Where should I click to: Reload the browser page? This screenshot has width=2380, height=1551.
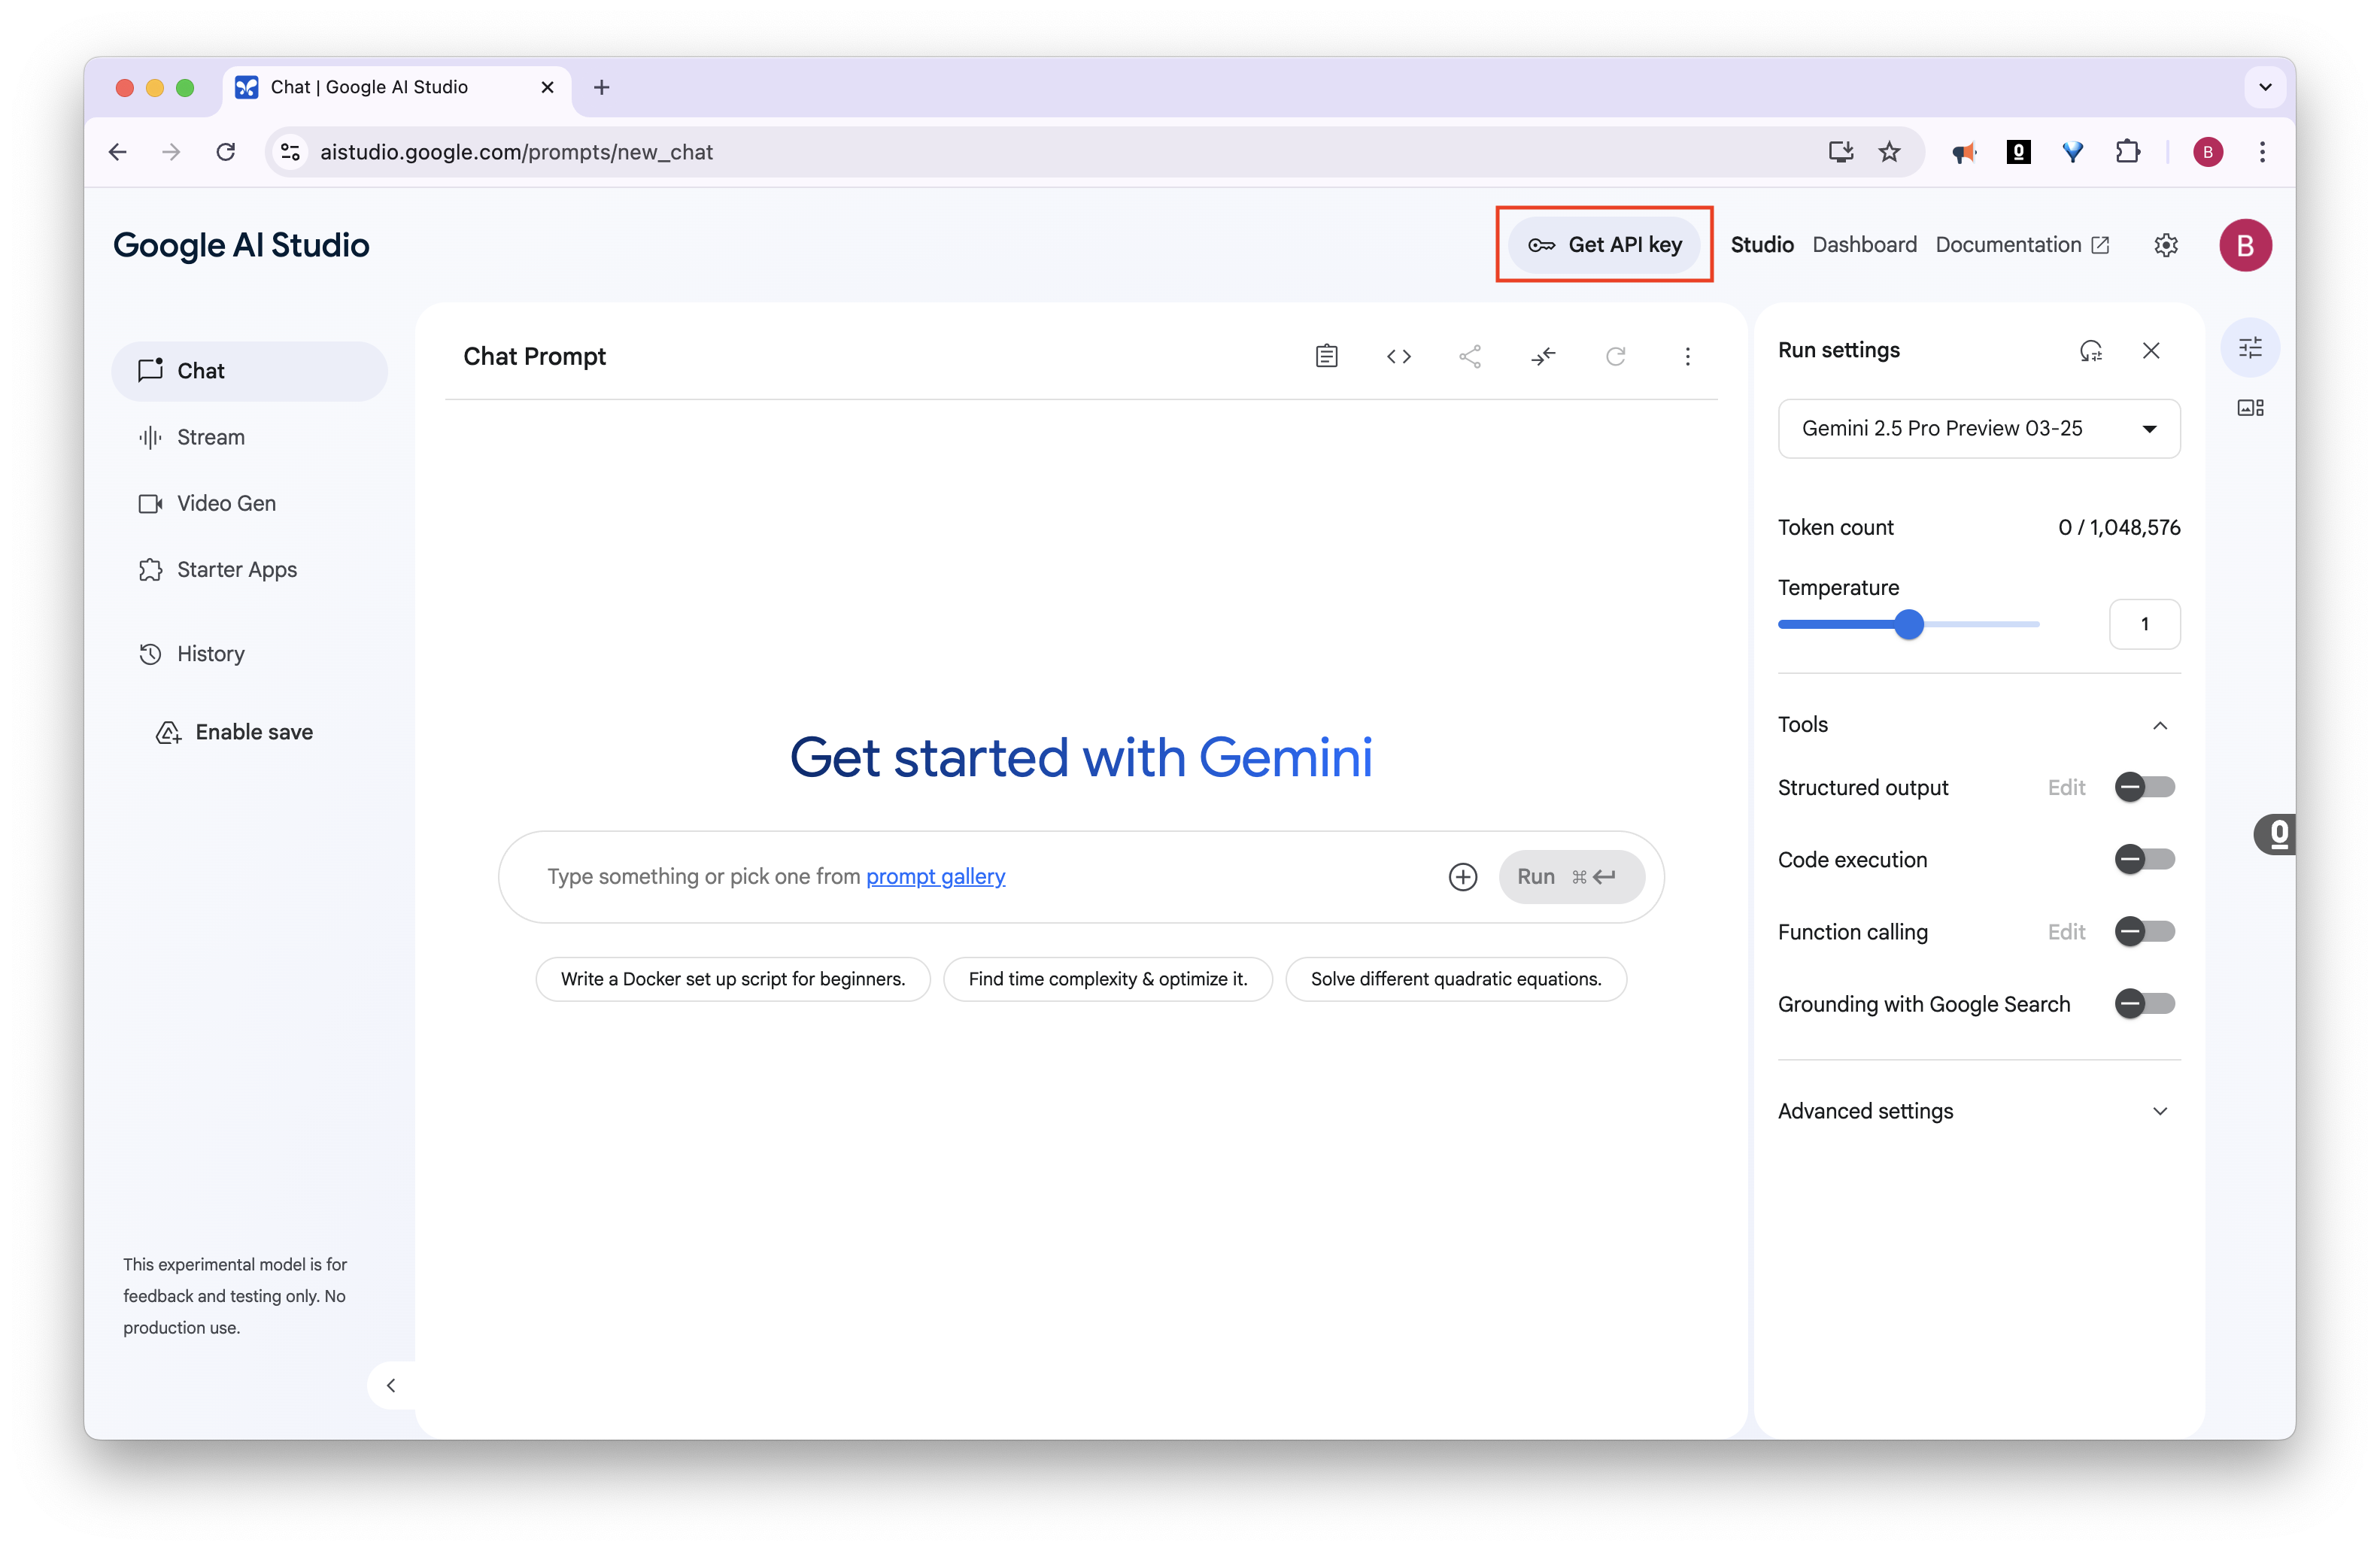click(226, 152)
